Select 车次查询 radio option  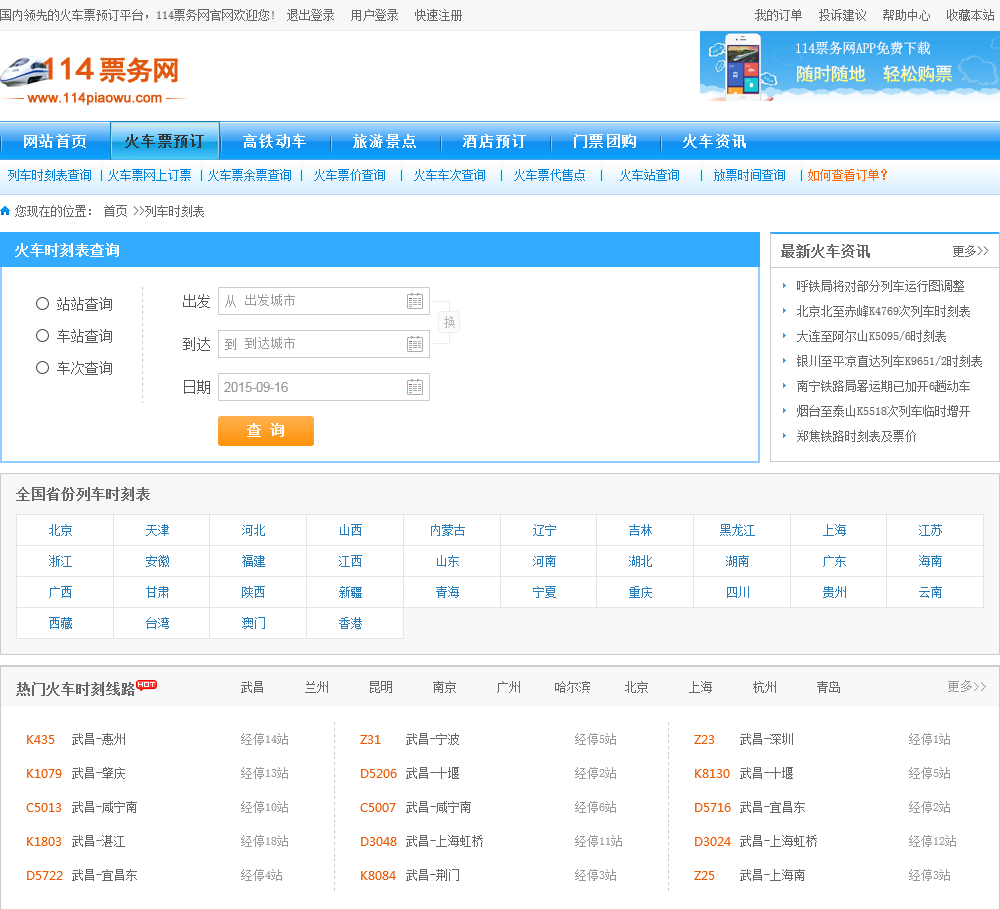[42, 367]
